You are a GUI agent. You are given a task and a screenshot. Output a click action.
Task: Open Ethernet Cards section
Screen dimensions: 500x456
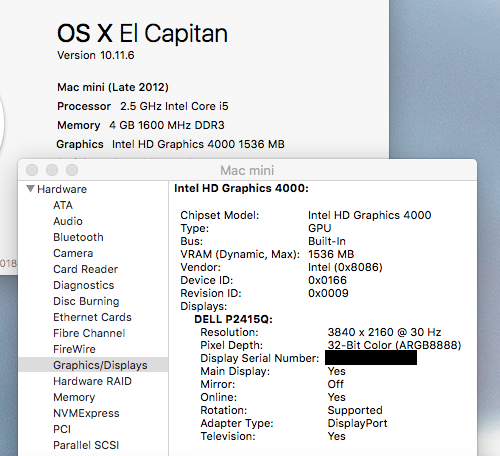click(92, 317)
